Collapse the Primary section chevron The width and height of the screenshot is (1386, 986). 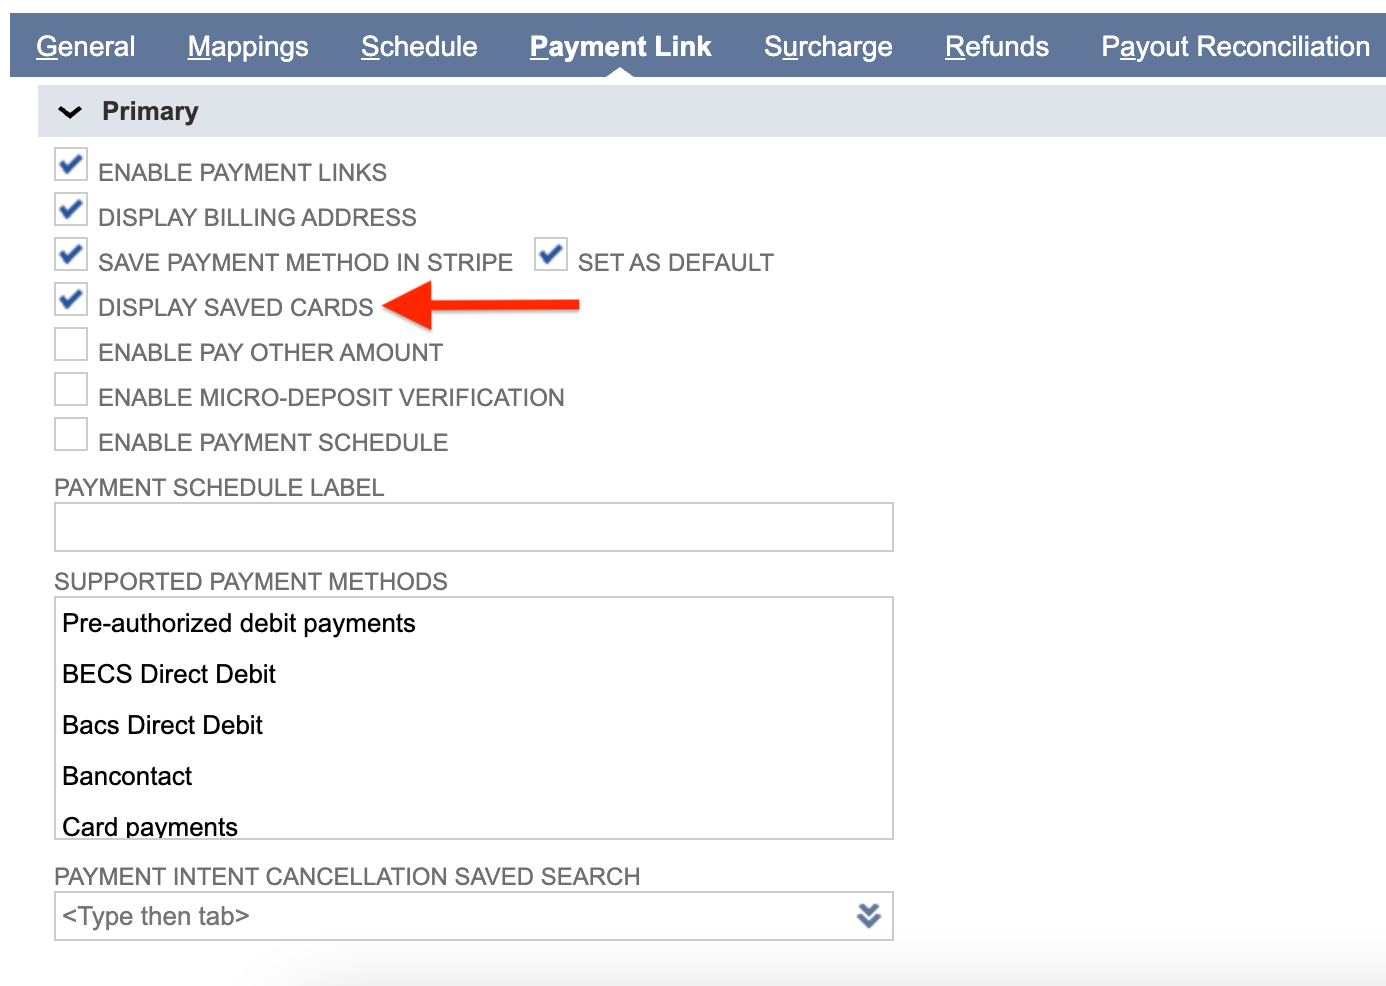tap(70, 112)
